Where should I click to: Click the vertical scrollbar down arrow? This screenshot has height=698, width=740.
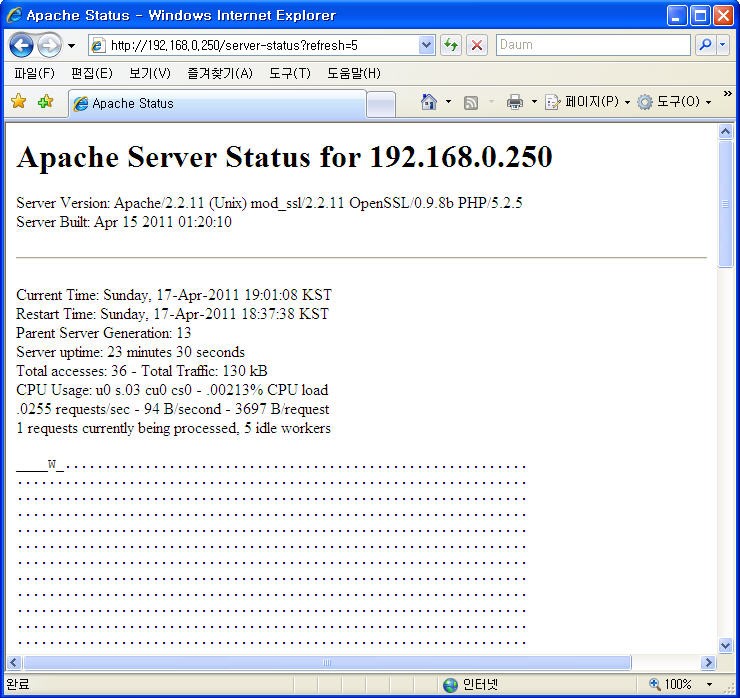coord(725,645)
